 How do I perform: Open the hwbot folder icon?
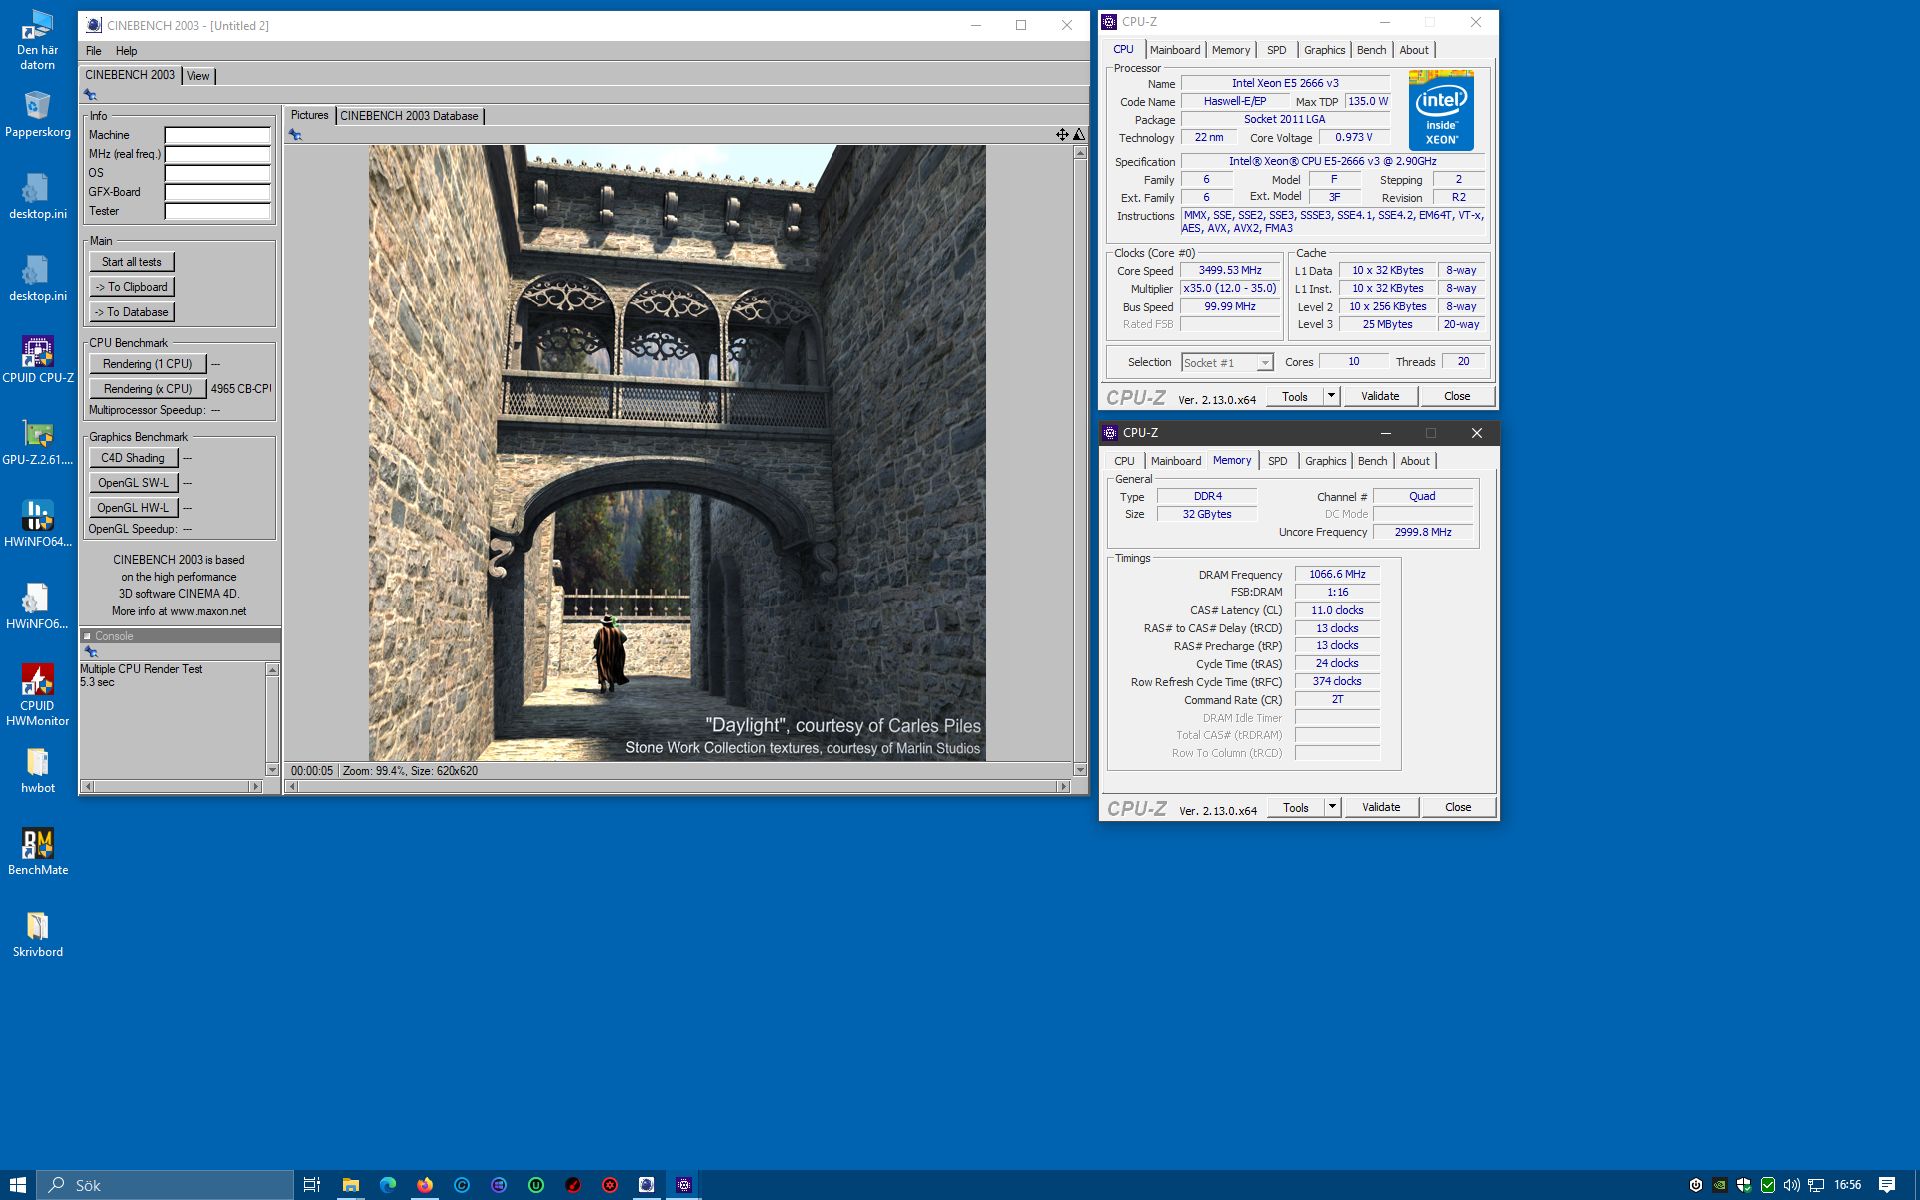(x=37, y=770)
